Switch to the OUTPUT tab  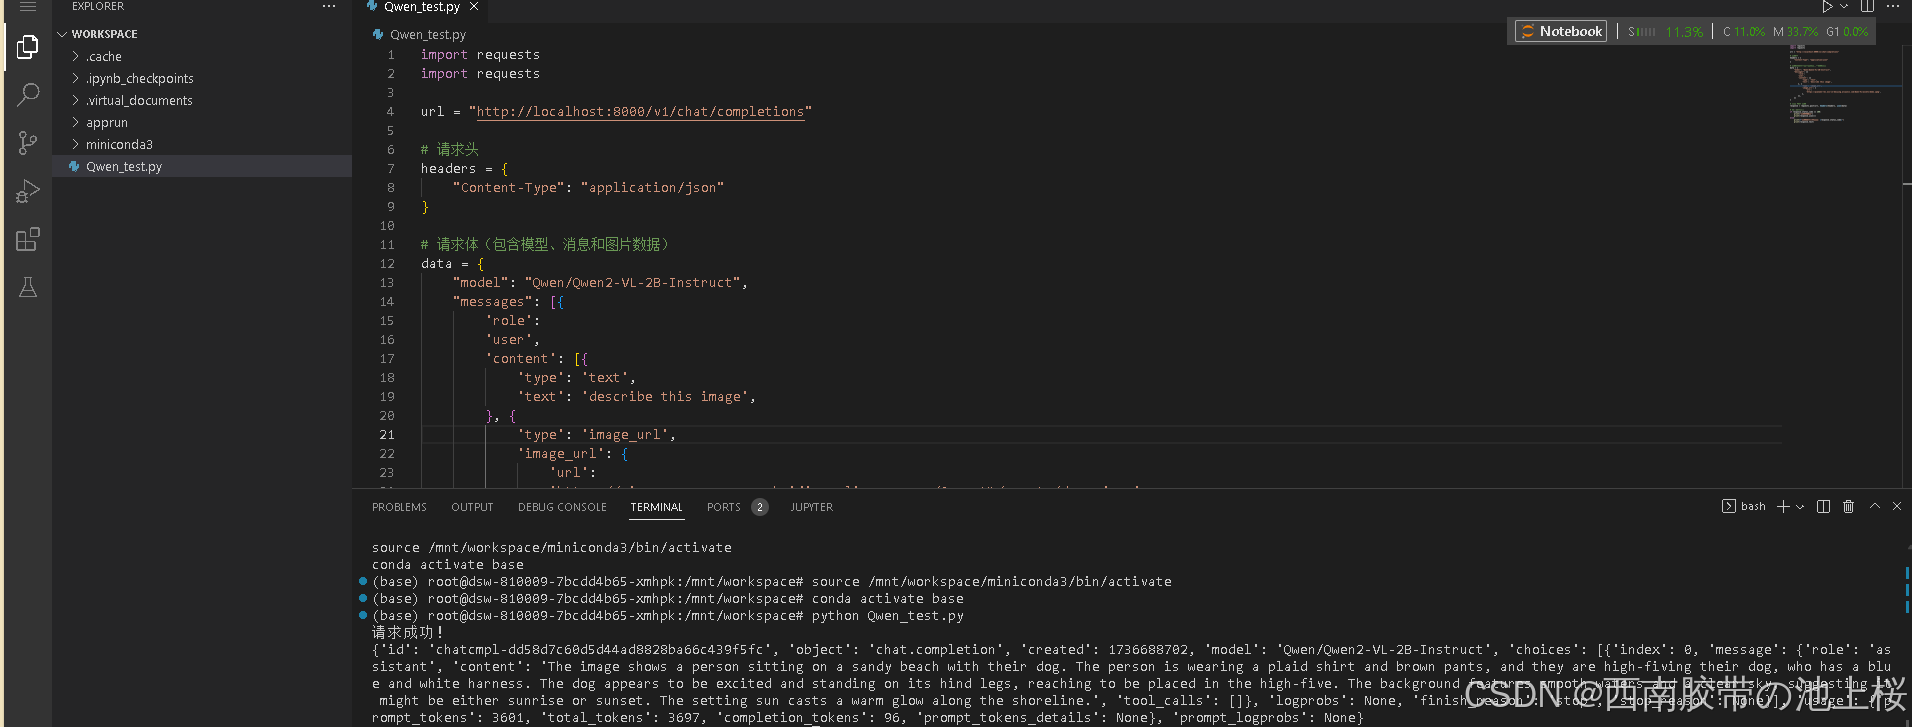[x=472, y=508]
